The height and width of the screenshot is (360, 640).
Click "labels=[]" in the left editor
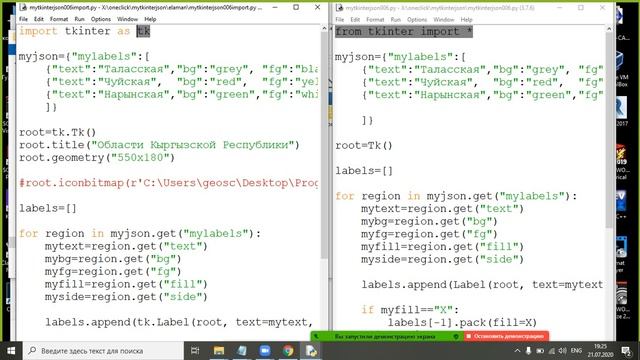(x=48, y=209)
